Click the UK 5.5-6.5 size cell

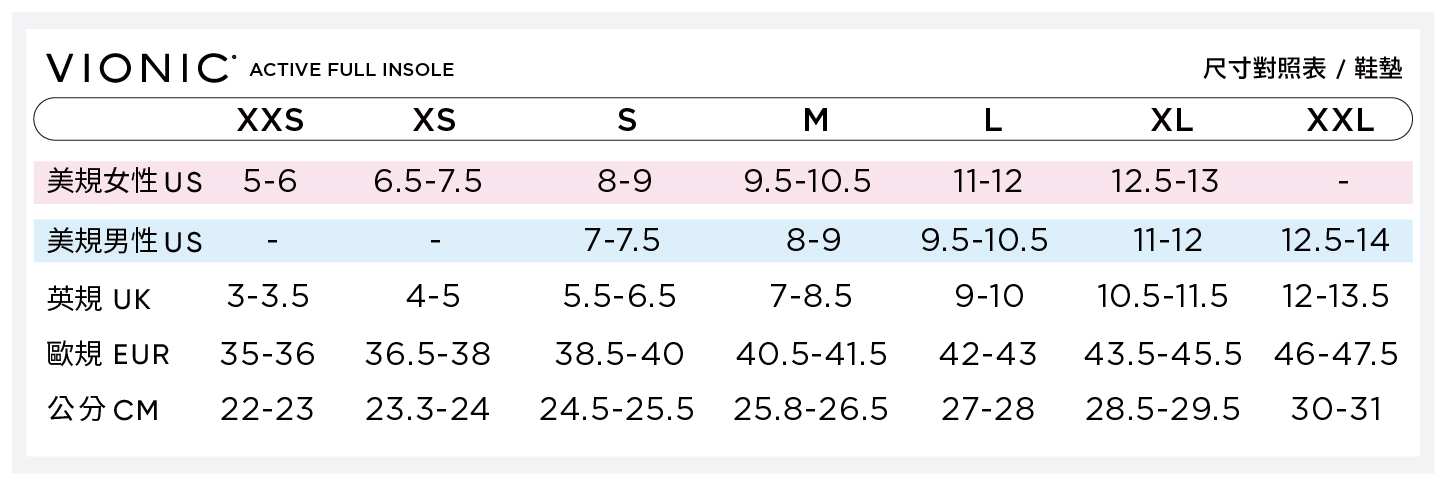pos(620,297)
